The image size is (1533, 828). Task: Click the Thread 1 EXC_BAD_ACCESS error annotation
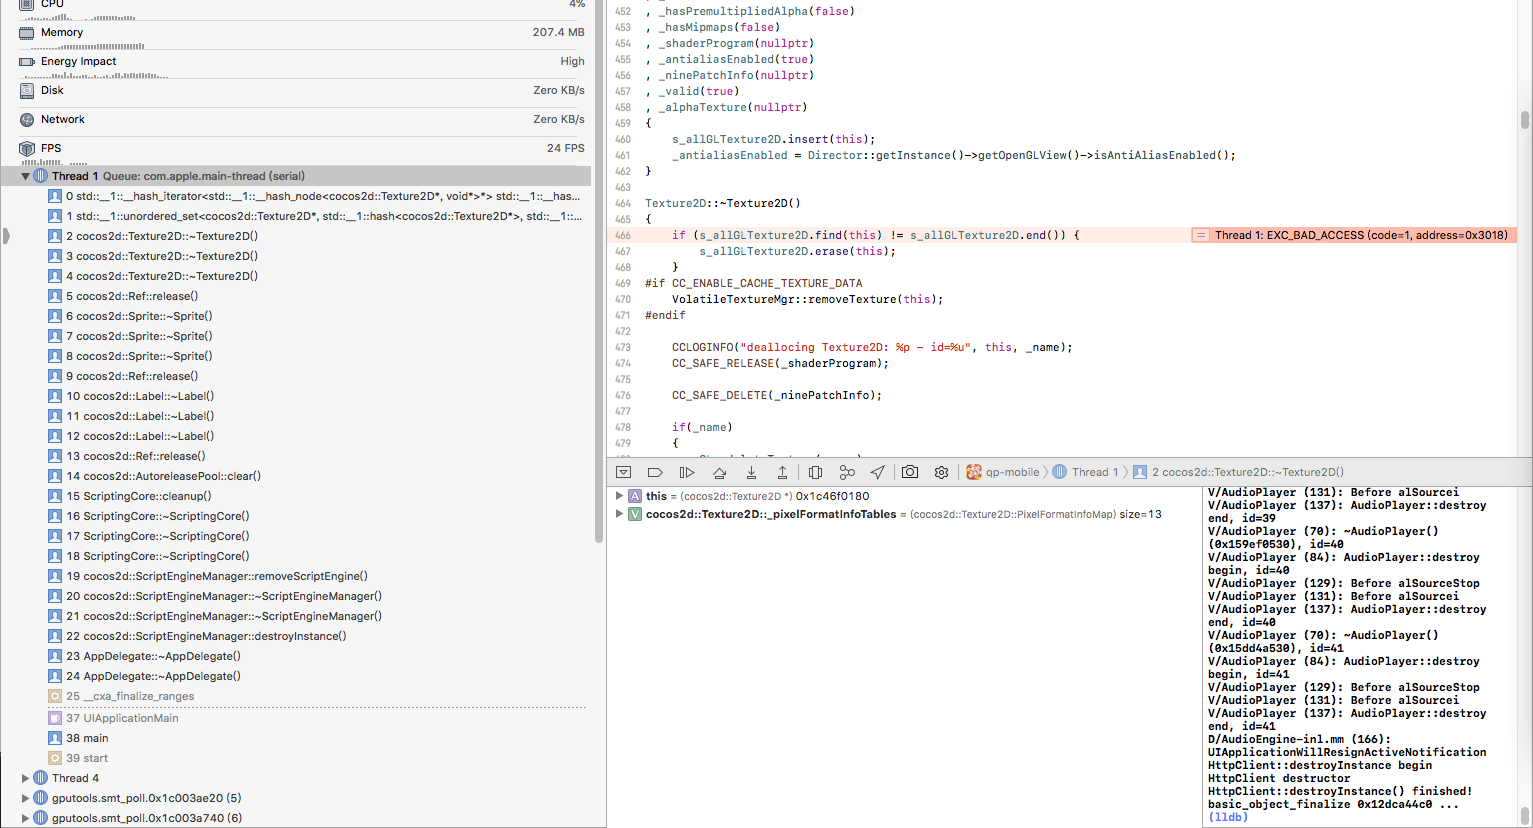pyautogui.click(x=1354, y=235)
